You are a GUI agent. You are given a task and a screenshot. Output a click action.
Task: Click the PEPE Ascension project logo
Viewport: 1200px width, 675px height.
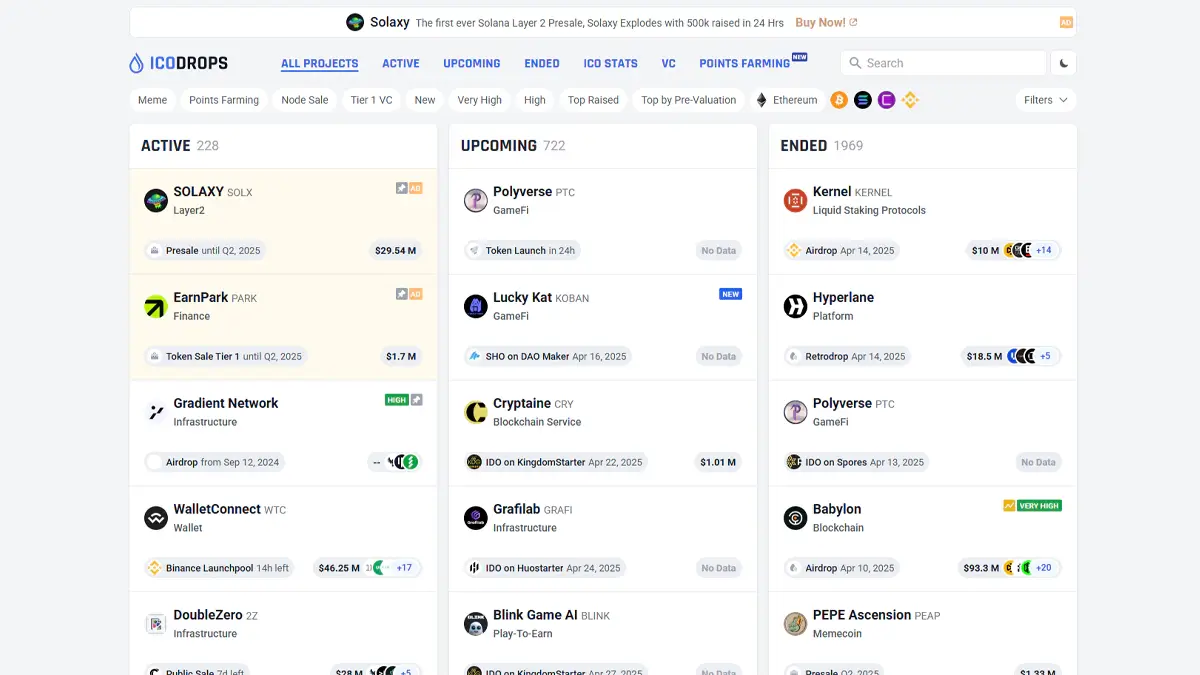[x=795, y=624]
